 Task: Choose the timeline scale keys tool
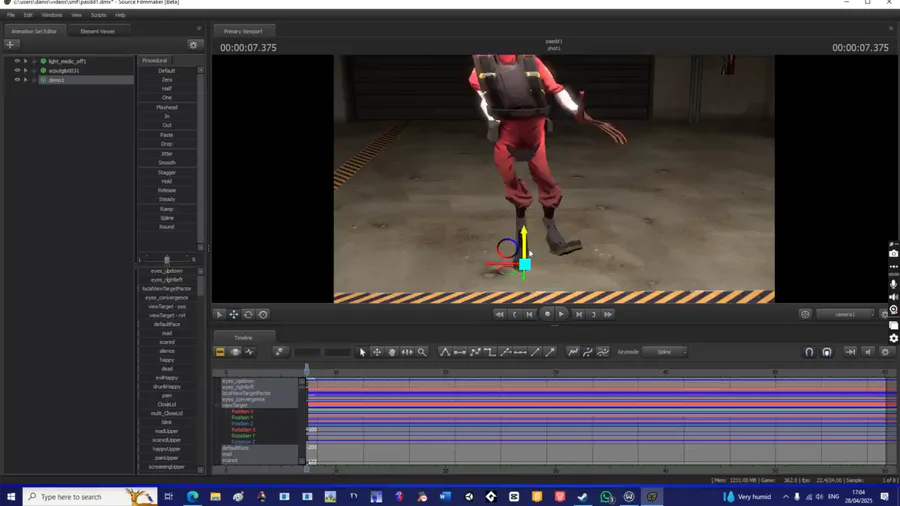[407, 352]
